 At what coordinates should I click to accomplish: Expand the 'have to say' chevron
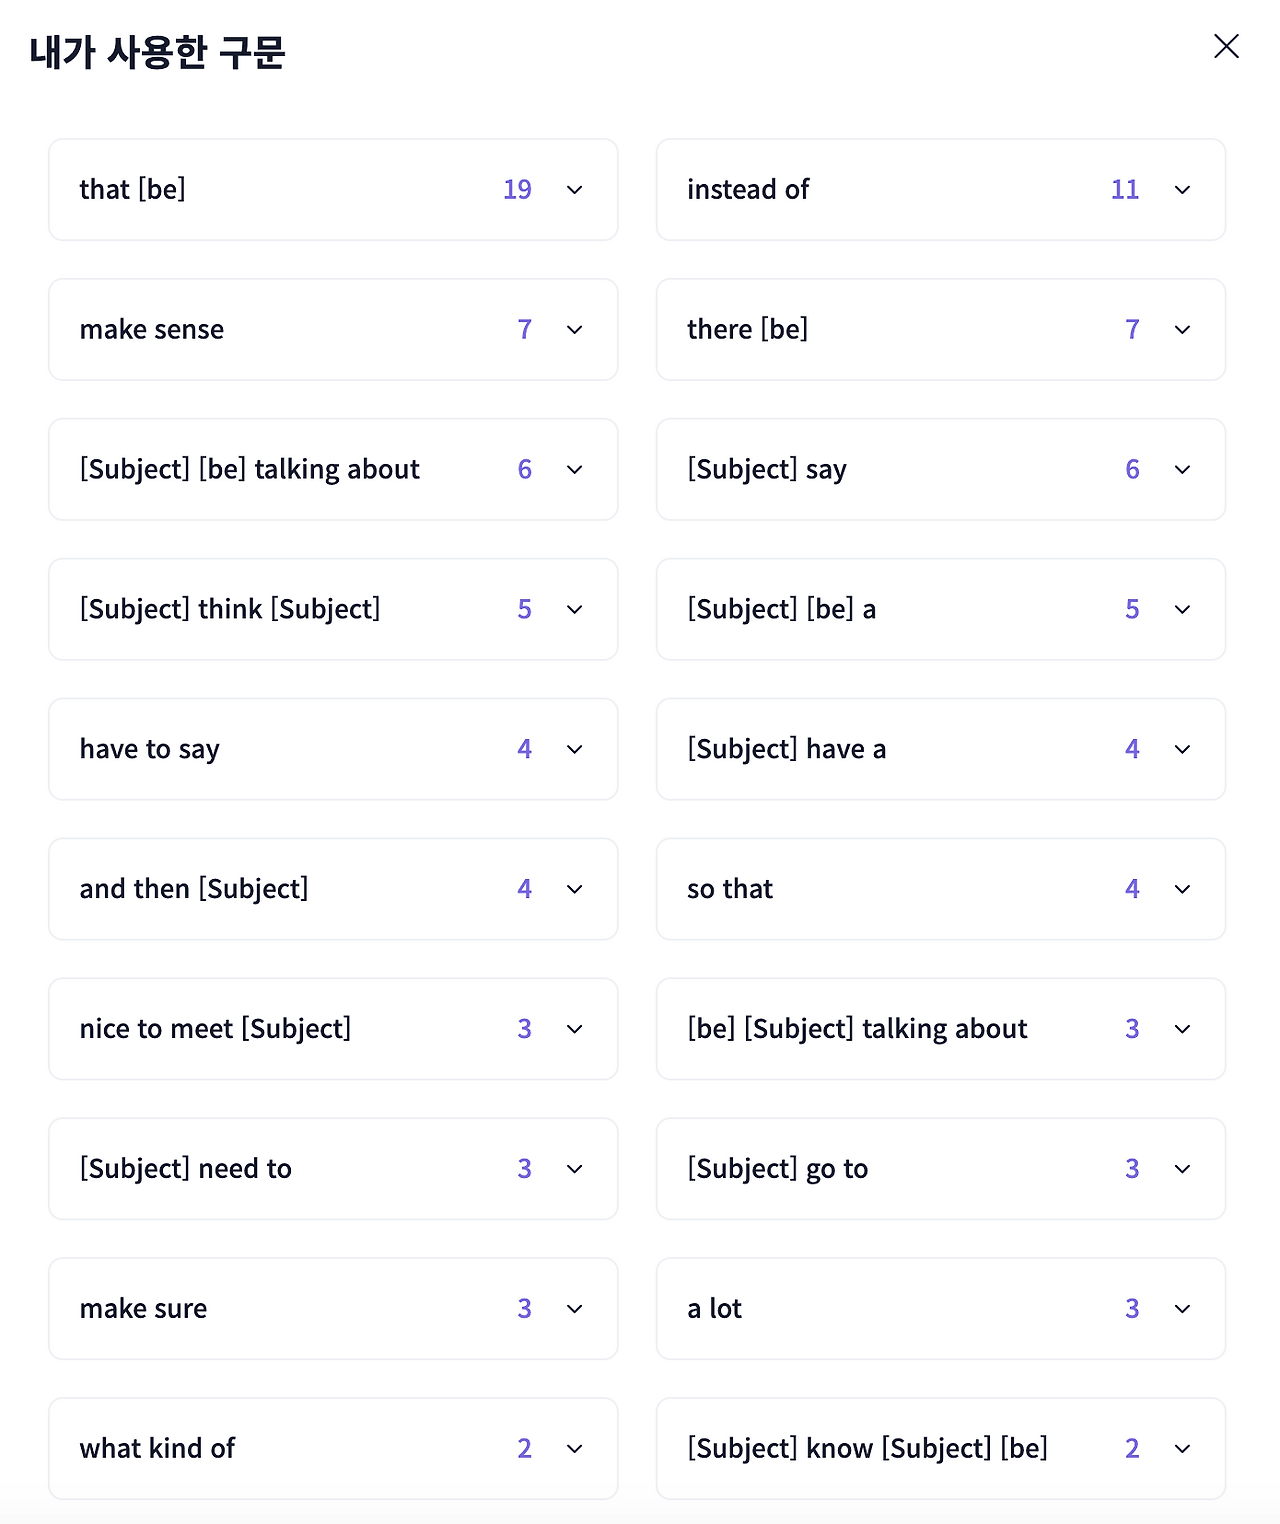point(574,750)
